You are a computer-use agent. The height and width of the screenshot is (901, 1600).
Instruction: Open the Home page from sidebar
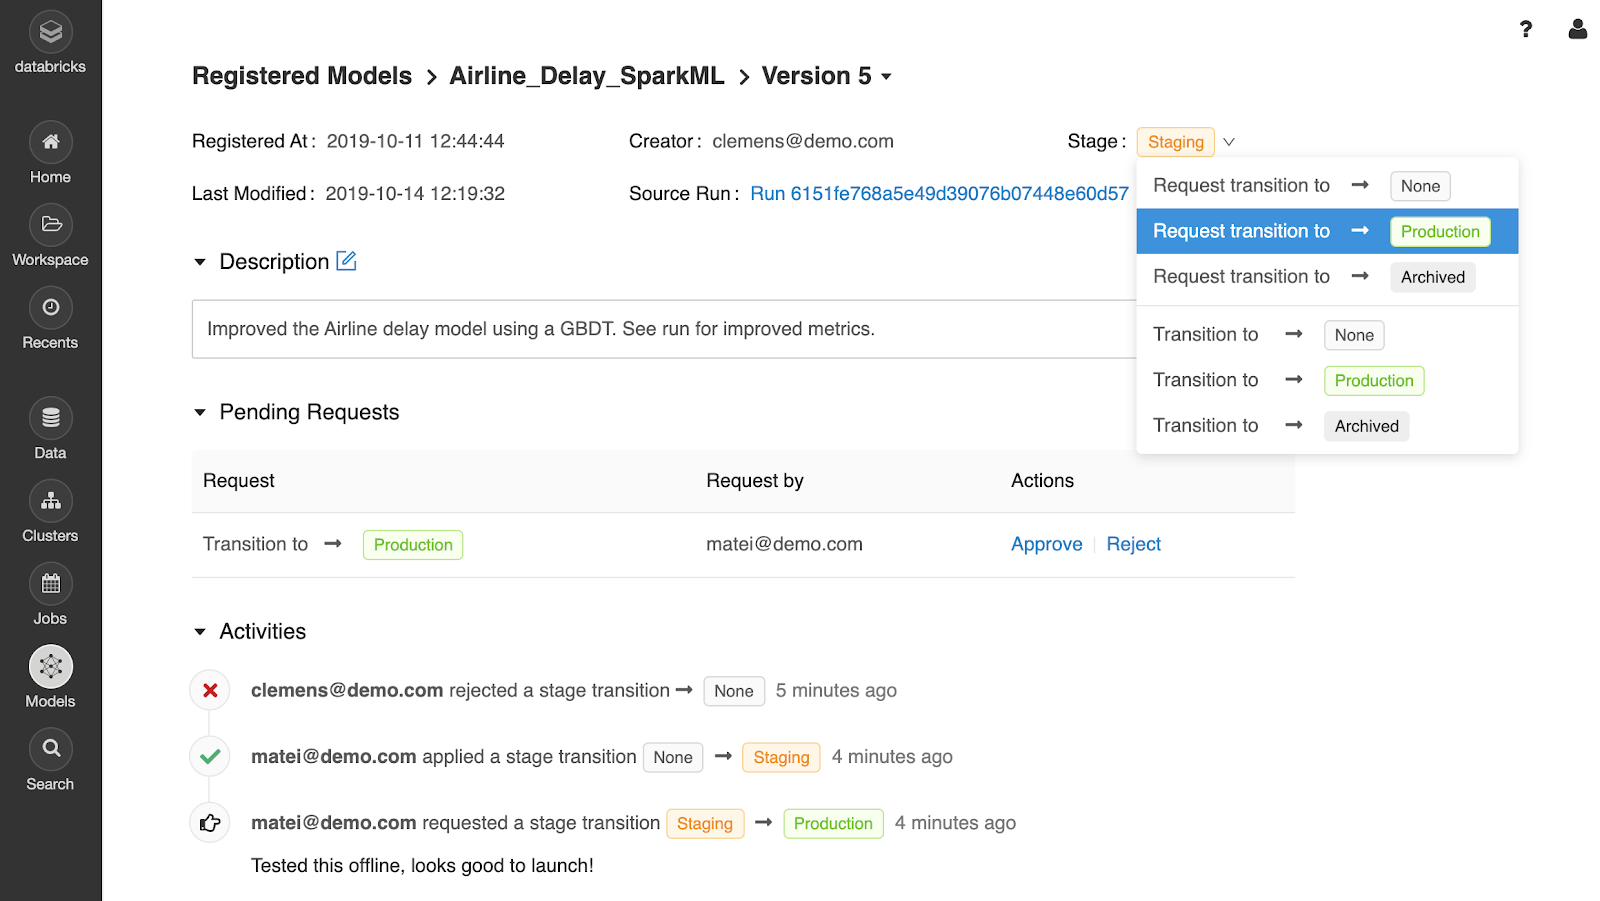(x=50, y=142)
